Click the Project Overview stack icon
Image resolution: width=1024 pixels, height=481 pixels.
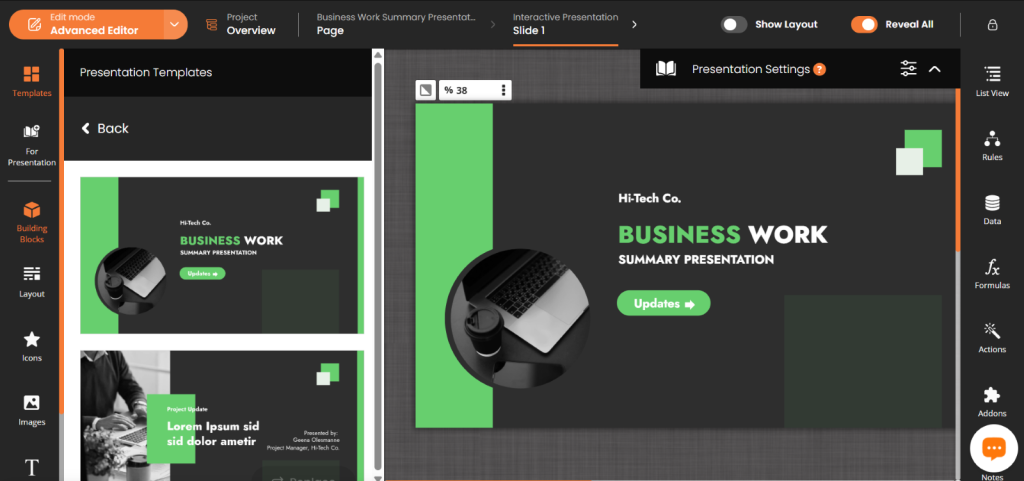pos(212,25)
